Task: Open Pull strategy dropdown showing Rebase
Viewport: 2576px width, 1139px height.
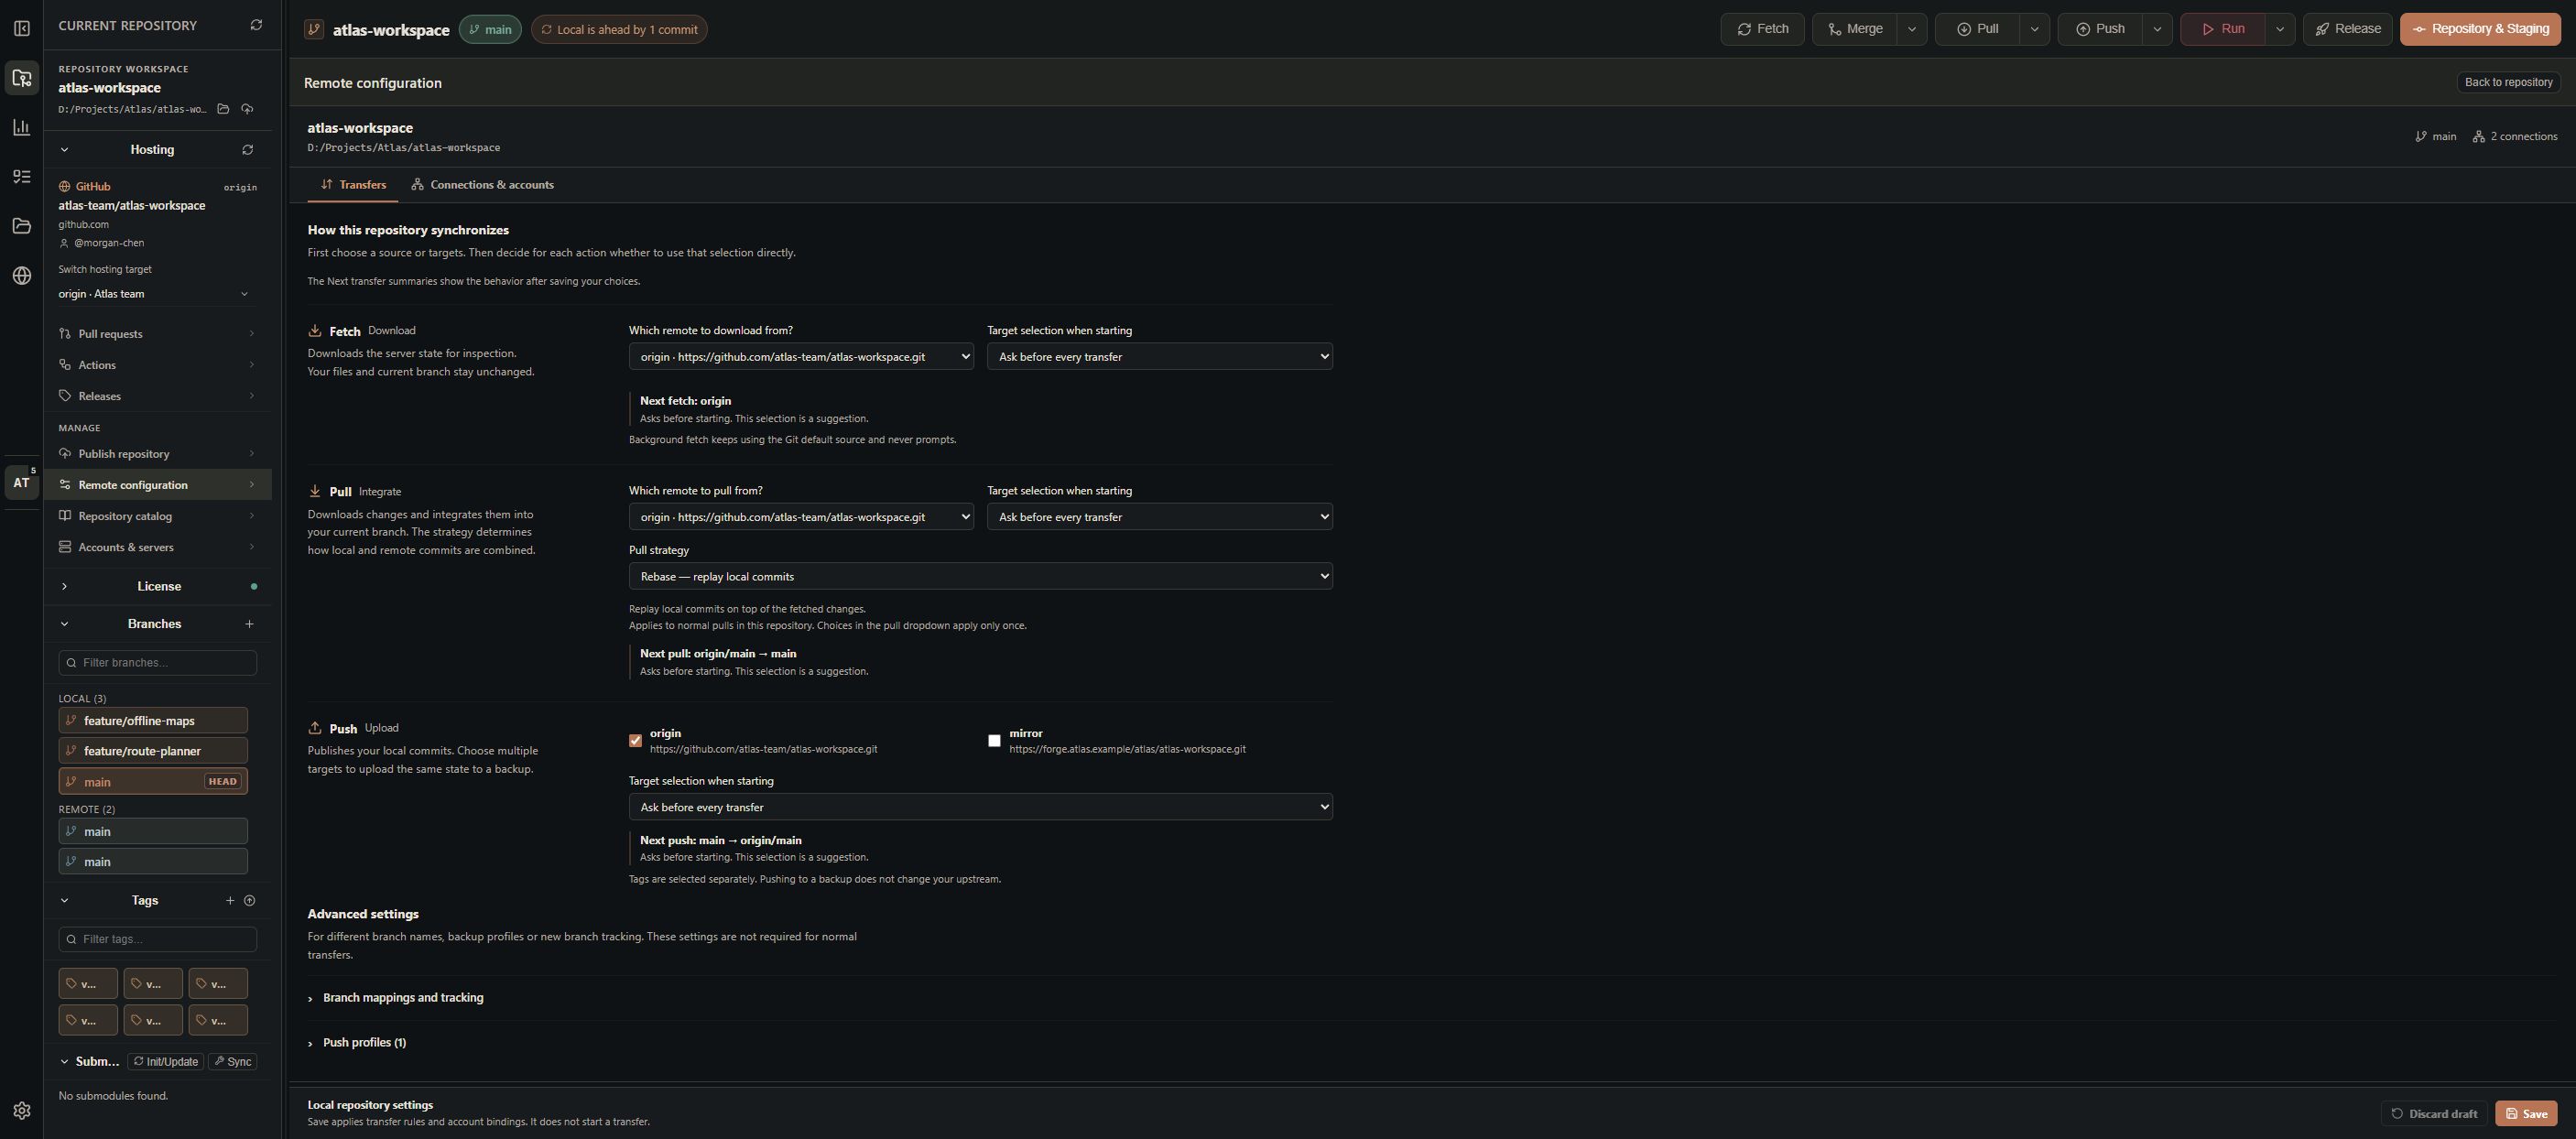Action: [x=980, y=576]
